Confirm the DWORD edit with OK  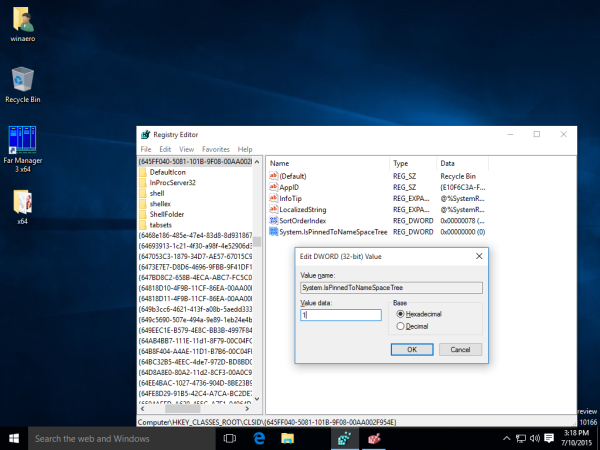tap(412, 349)
